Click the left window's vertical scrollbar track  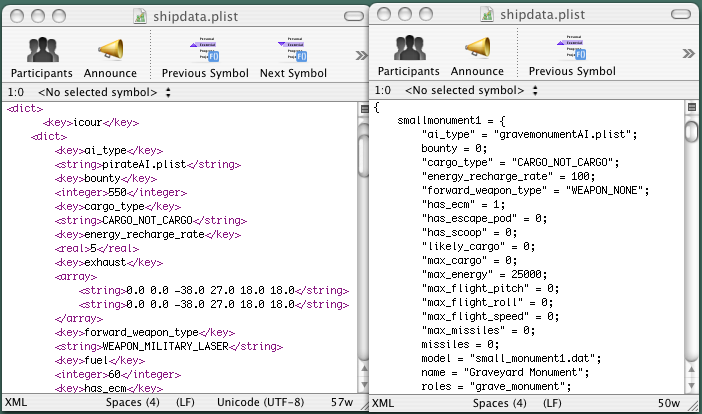point(362,250)
